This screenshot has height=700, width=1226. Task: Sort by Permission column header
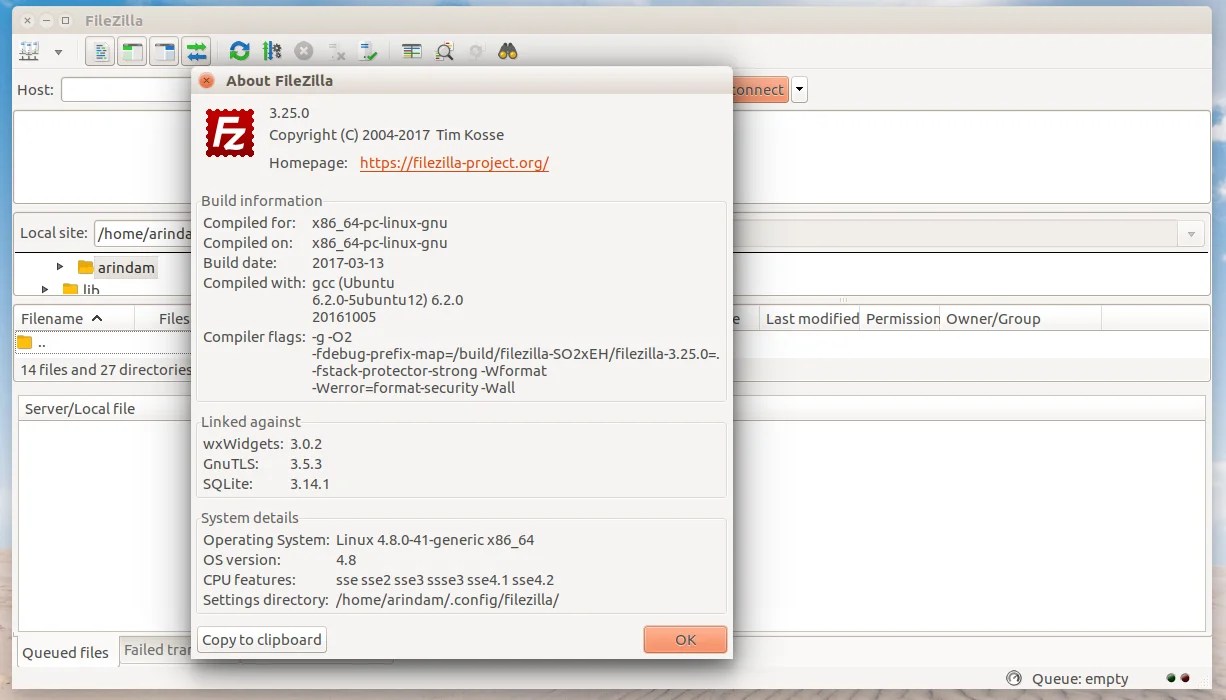tap(901, 318)
